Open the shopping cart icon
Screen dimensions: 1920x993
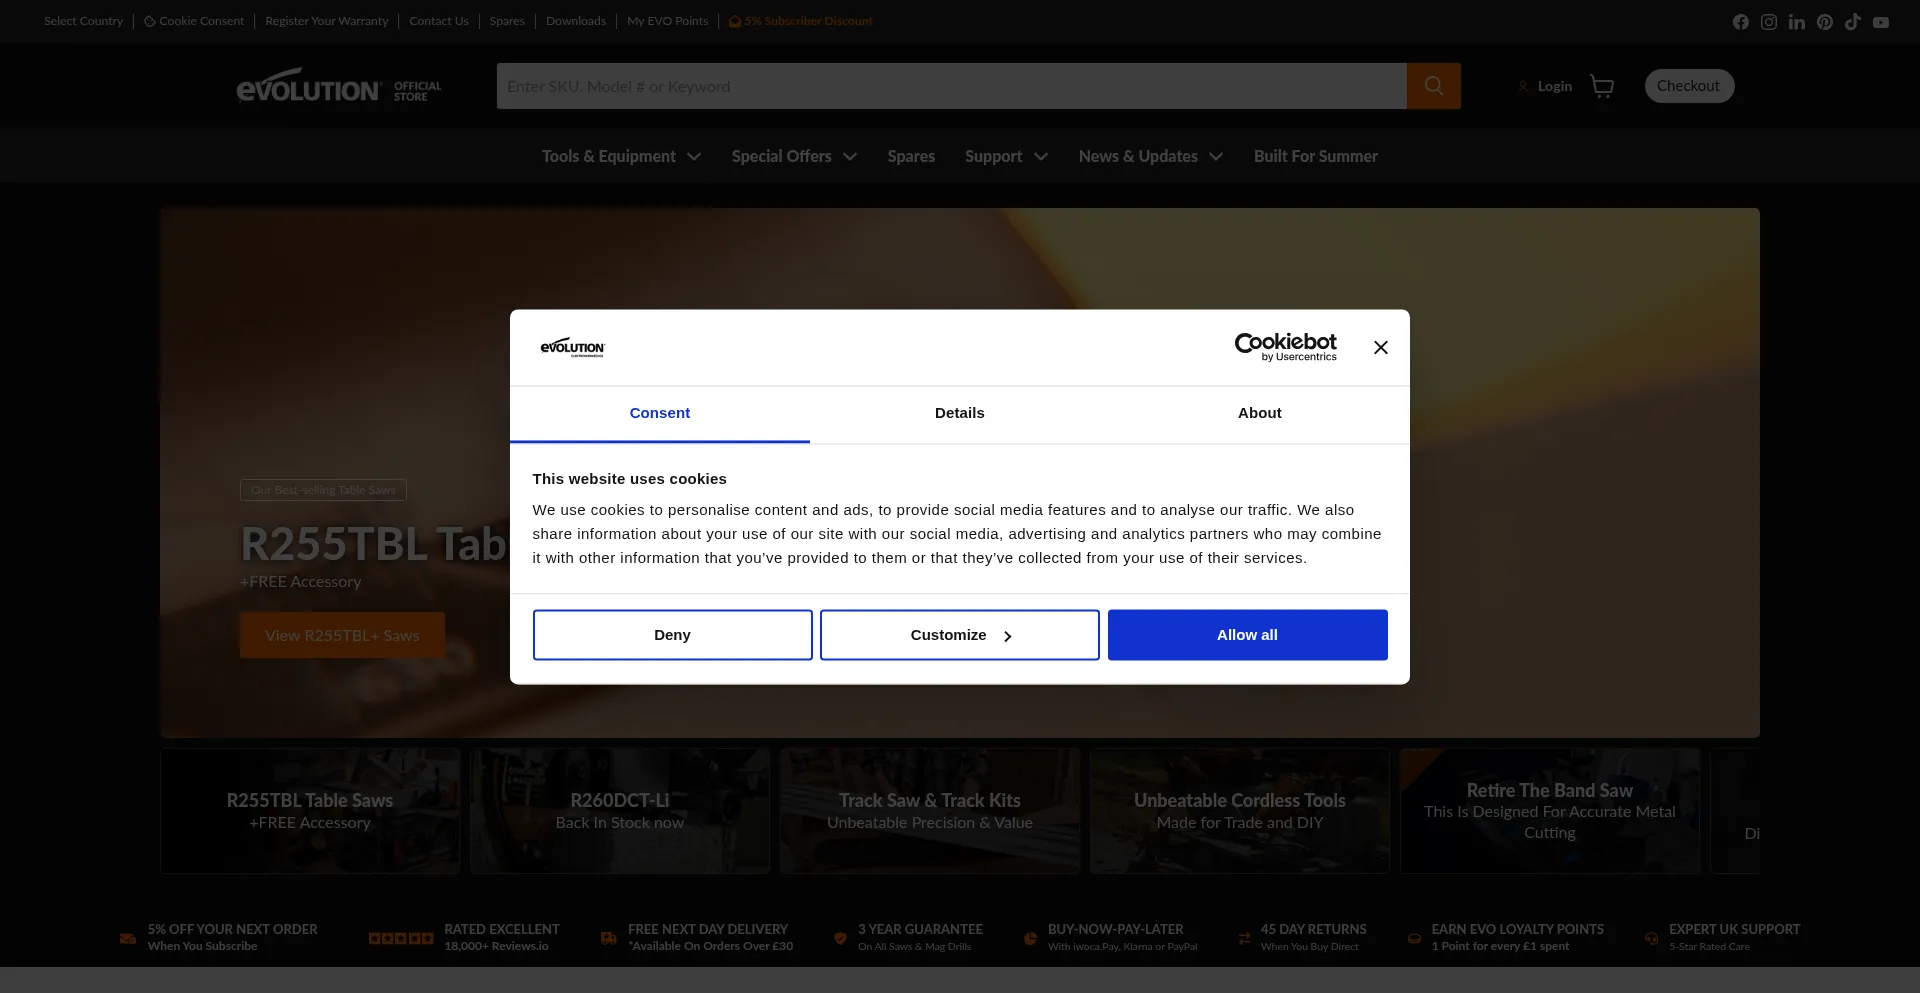pos(1602,87)
